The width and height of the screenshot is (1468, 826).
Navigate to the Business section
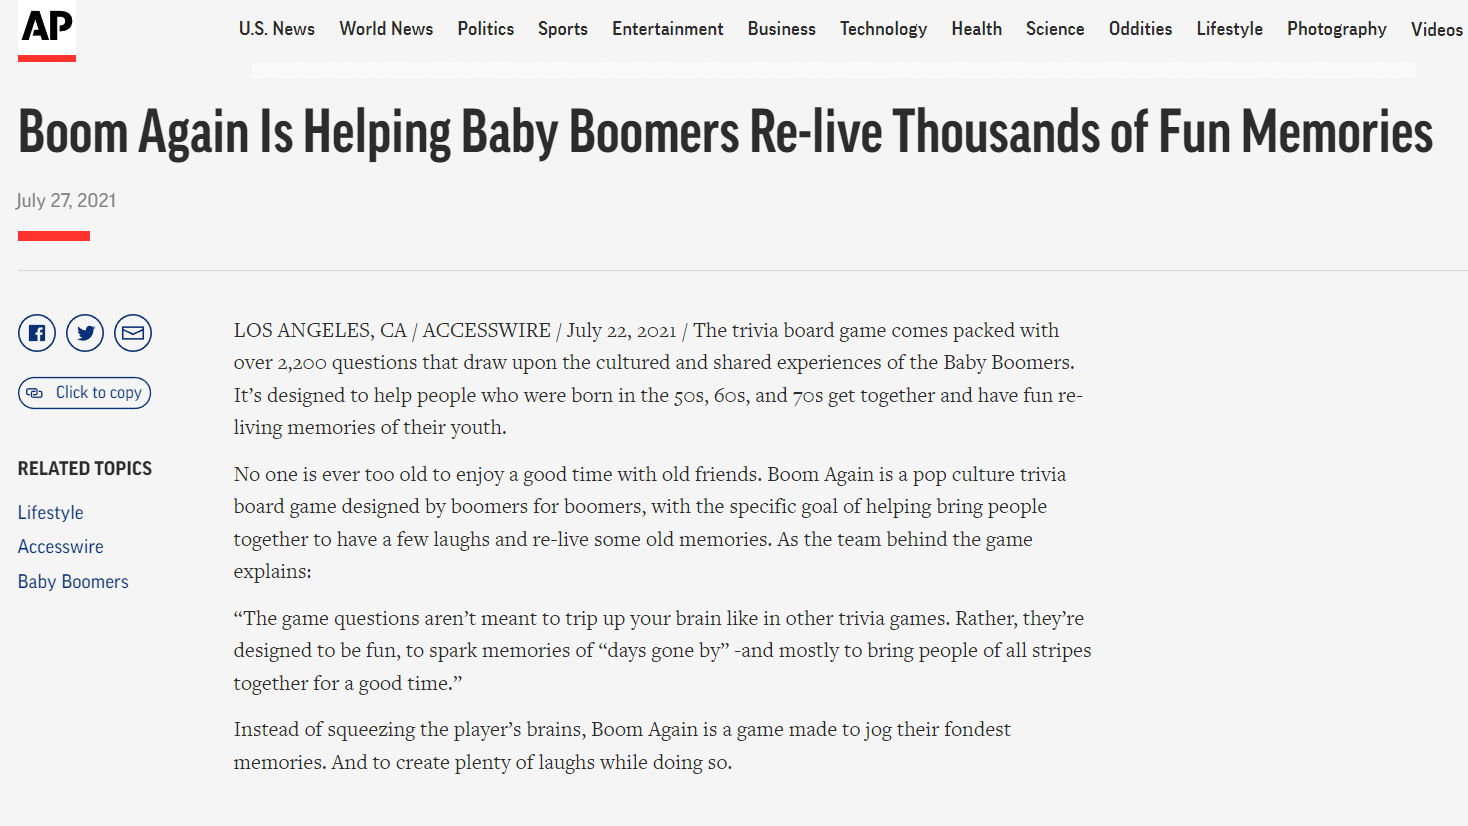point(782,29)
